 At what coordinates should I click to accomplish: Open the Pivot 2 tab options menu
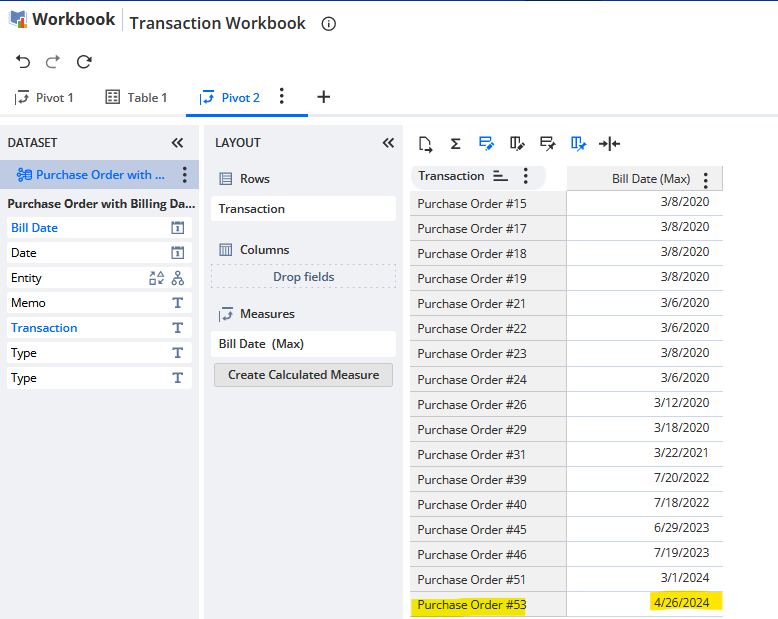coord(282,96)
